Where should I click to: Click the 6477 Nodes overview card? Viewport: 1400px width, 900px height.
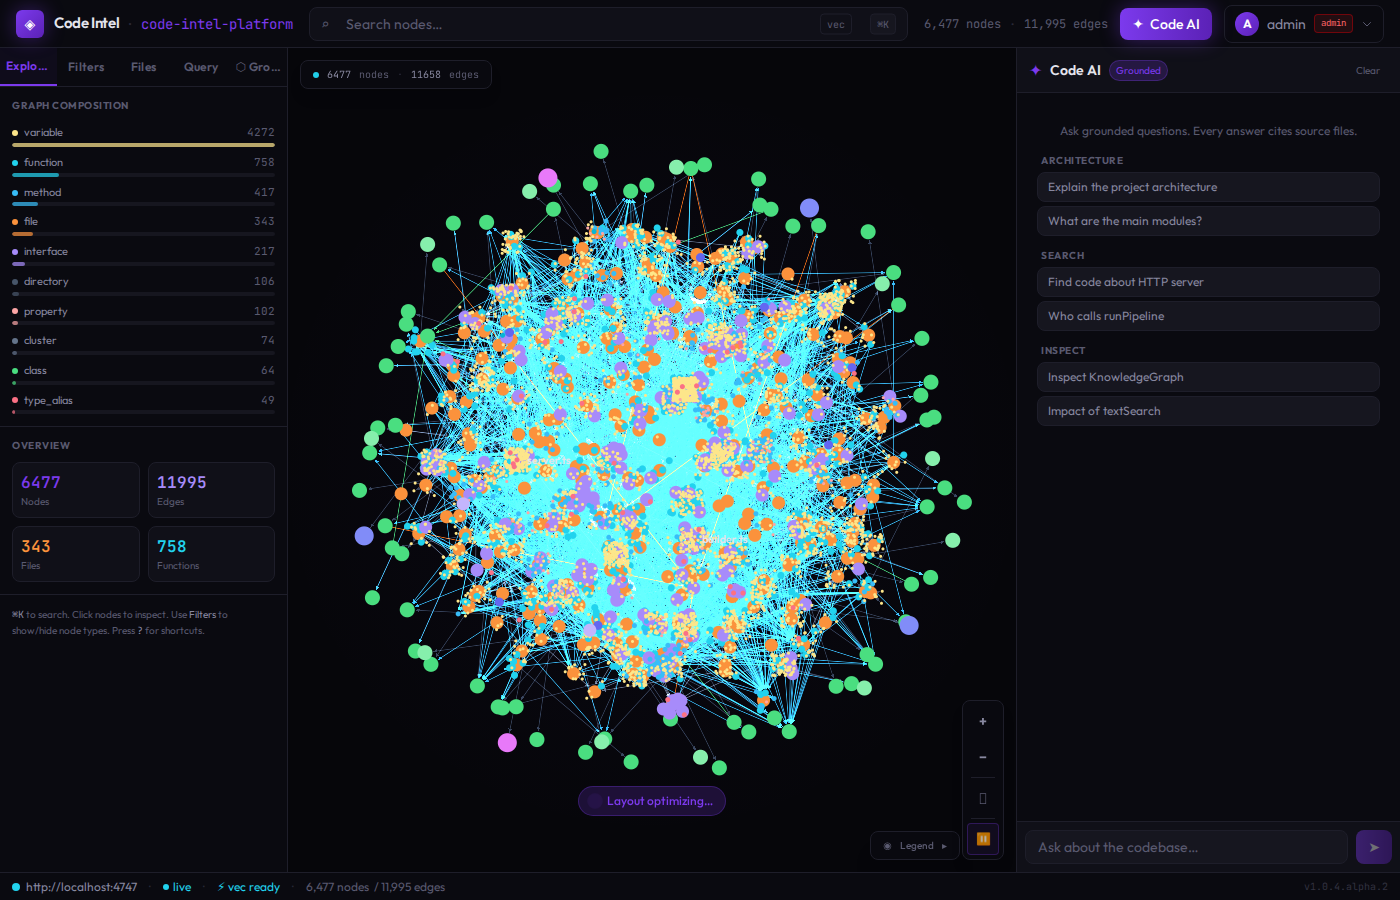click(76, 490)
